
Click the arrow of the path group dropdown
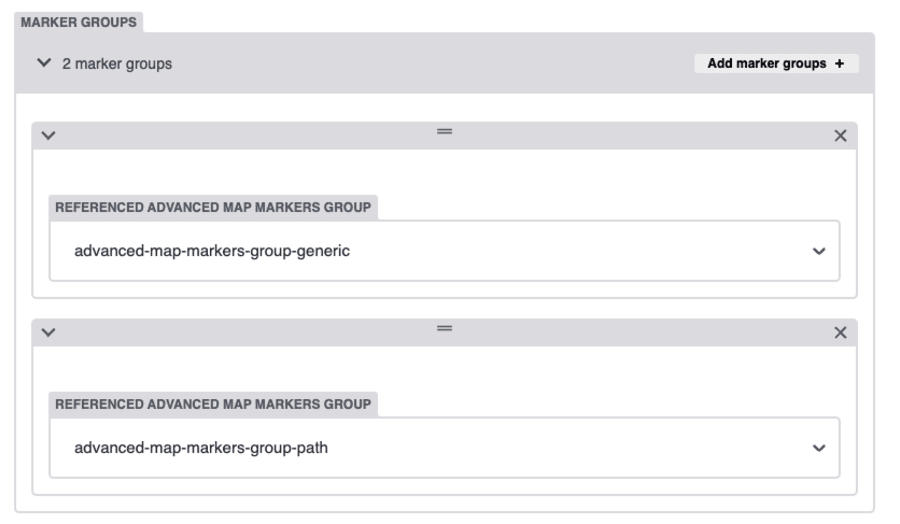click(819, 448)
